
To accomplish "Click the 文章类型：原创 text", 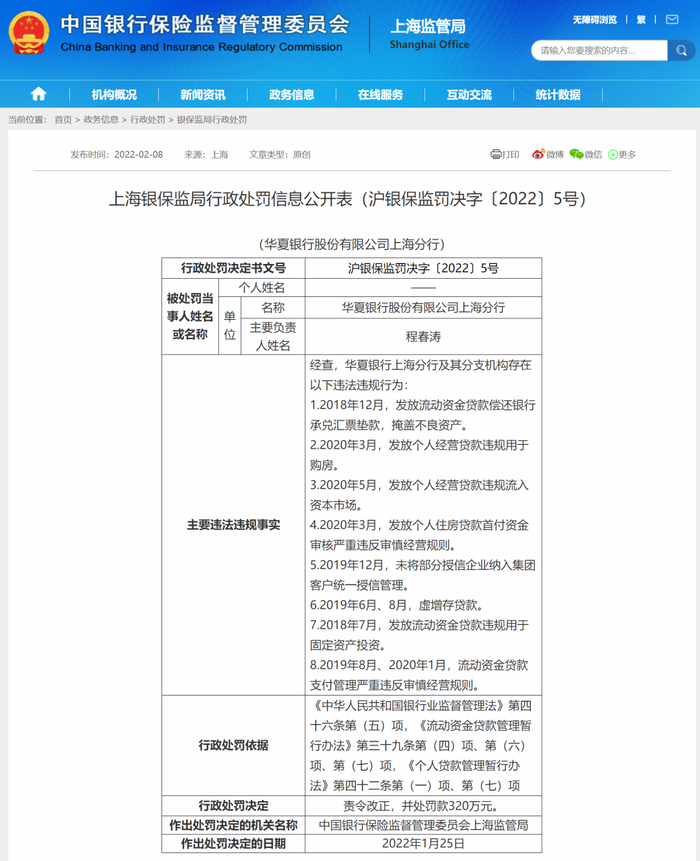I will coord(280,155).
